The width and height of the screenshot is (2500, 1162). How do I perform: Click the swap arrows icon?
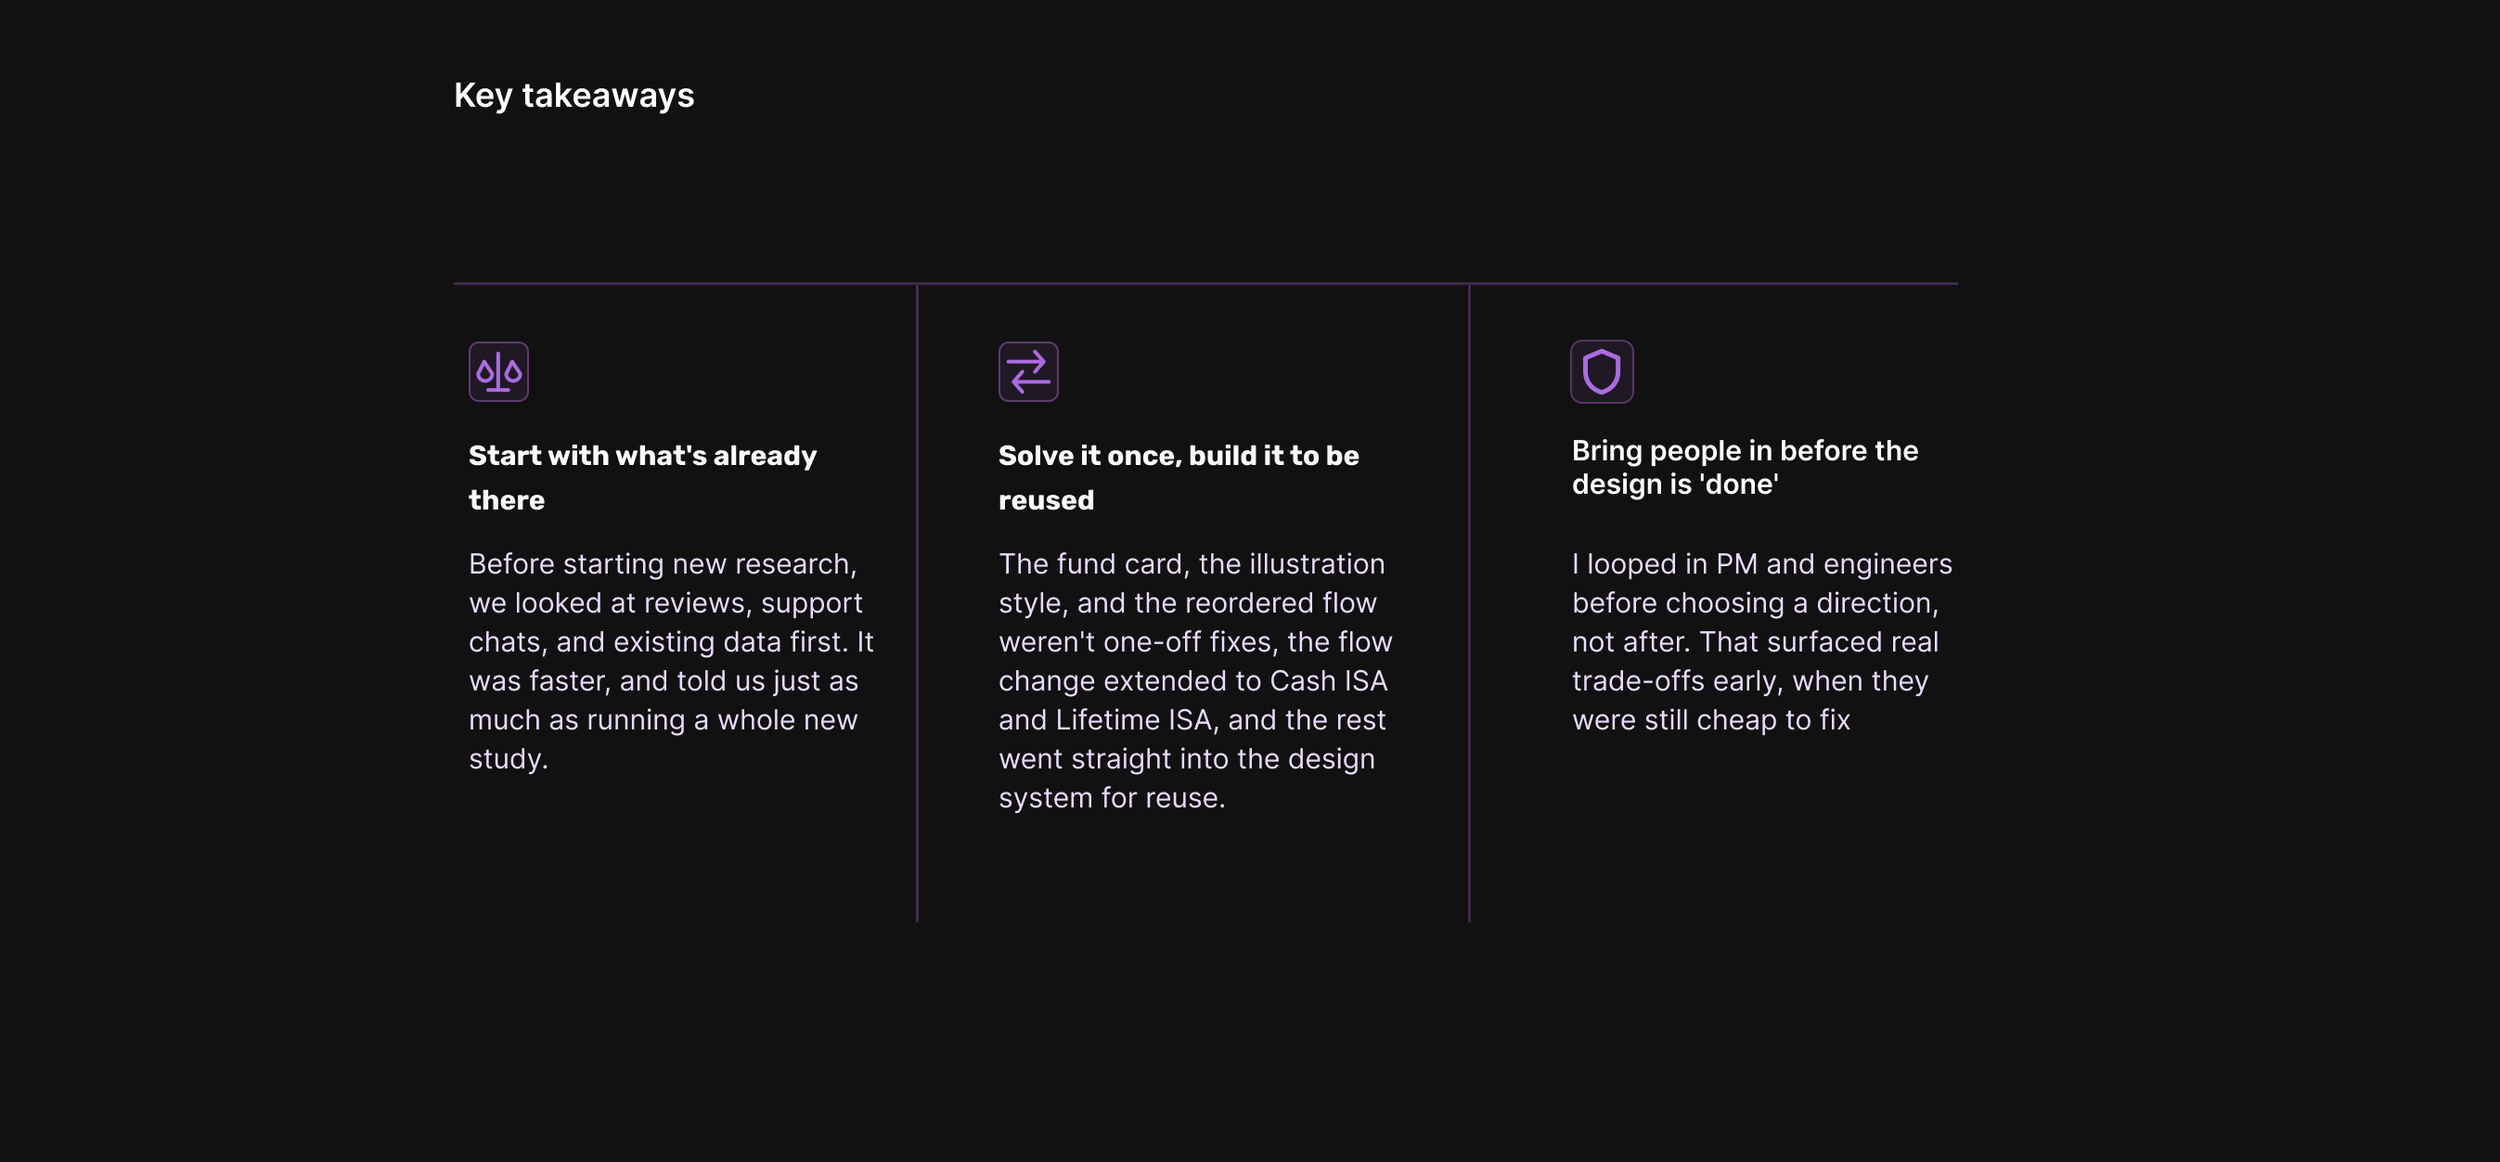tap(1028, 372)
